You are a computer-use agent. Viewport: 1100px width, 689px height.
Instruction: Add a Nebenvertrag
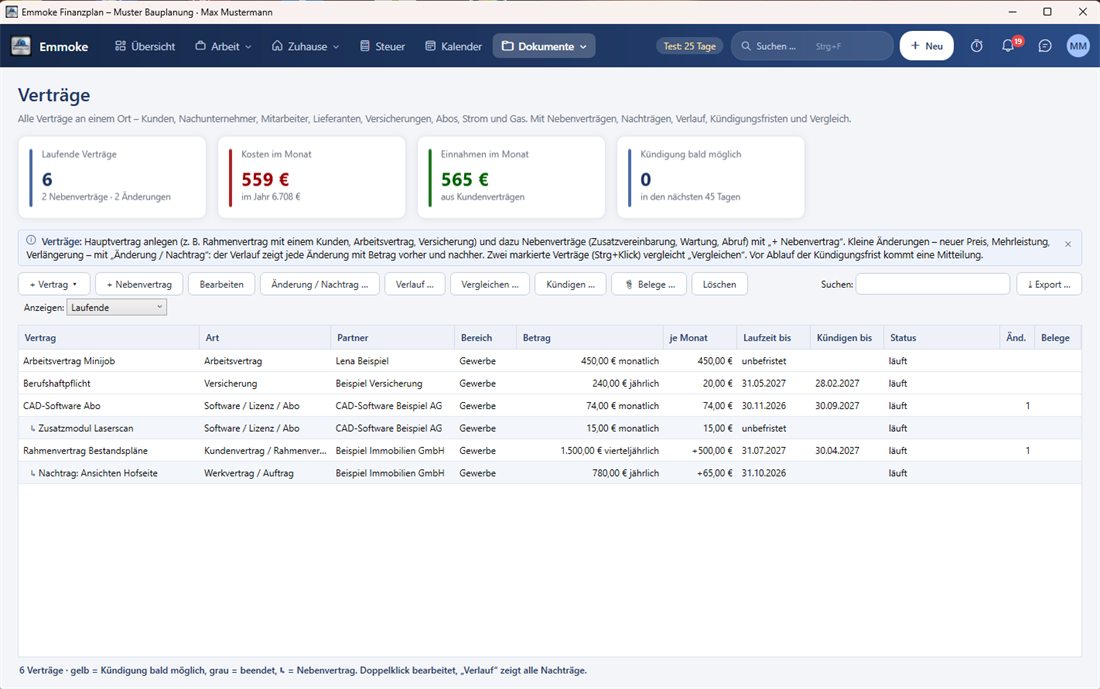(139, 284)
